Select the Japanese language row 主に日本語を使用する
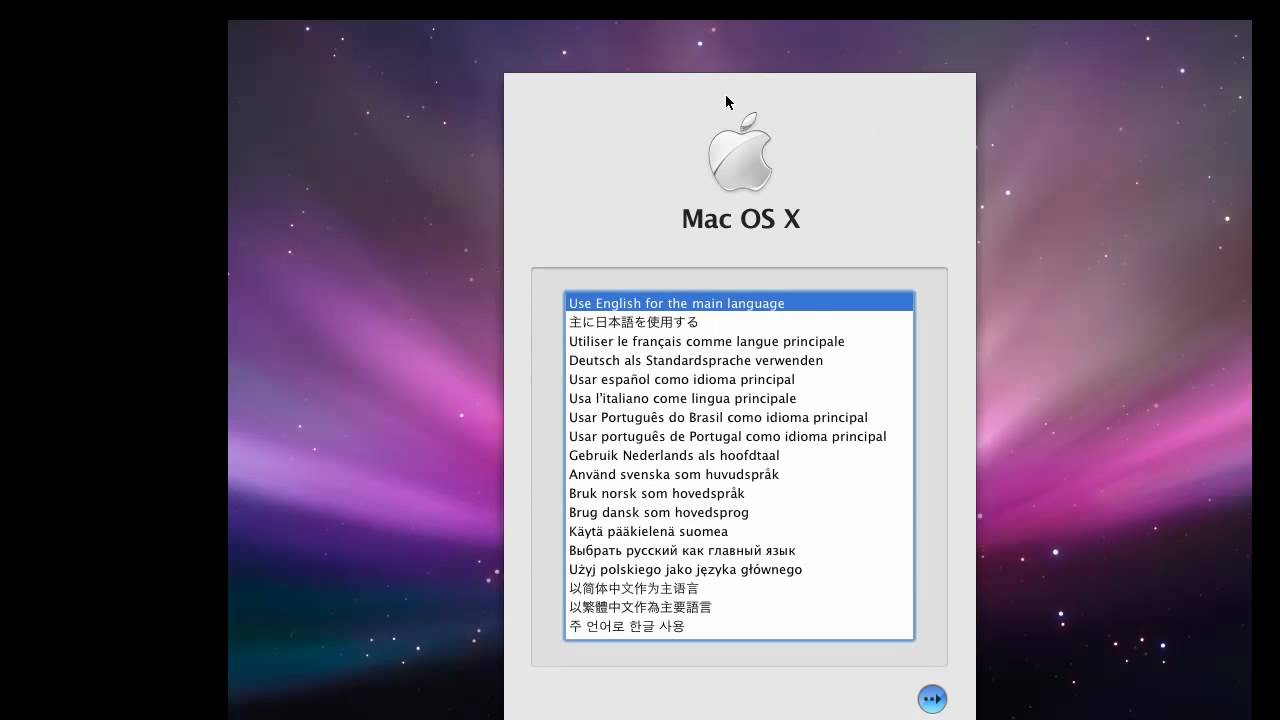The width and height of the screenshot is (1280, 720). click(739, 322)
